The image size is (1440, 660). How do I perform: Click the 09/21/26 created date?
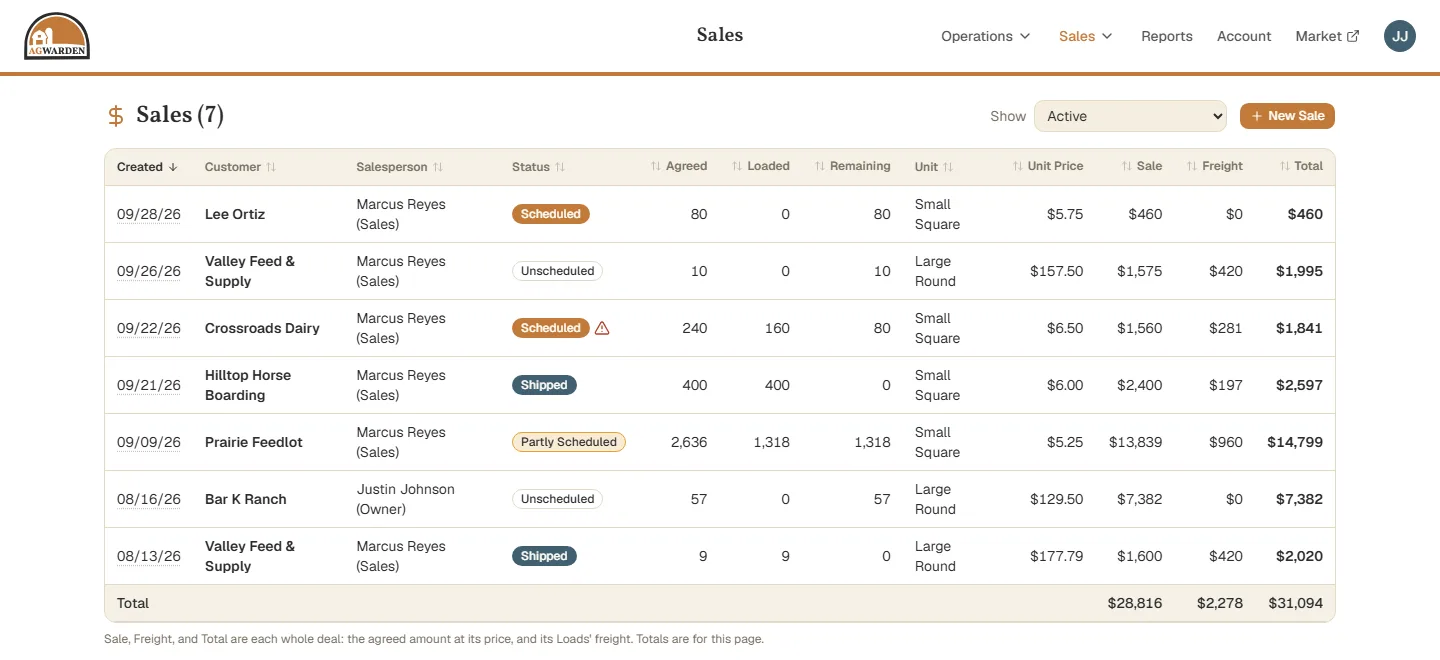(x=149, y=385)
